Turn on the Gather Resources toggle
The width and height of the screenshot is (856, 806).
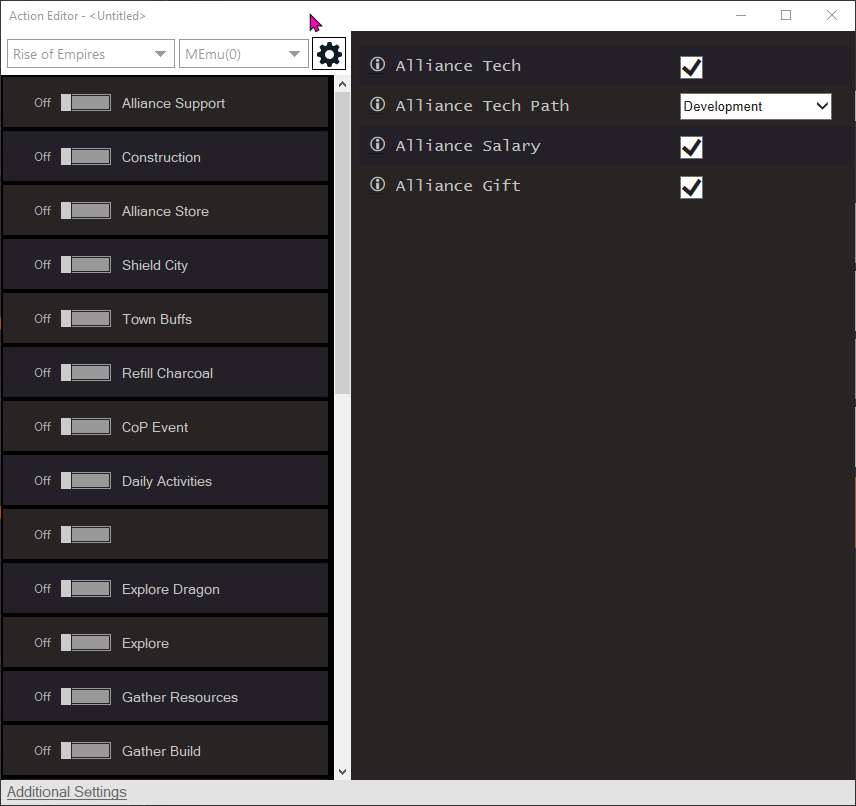[x=86, y=697]
